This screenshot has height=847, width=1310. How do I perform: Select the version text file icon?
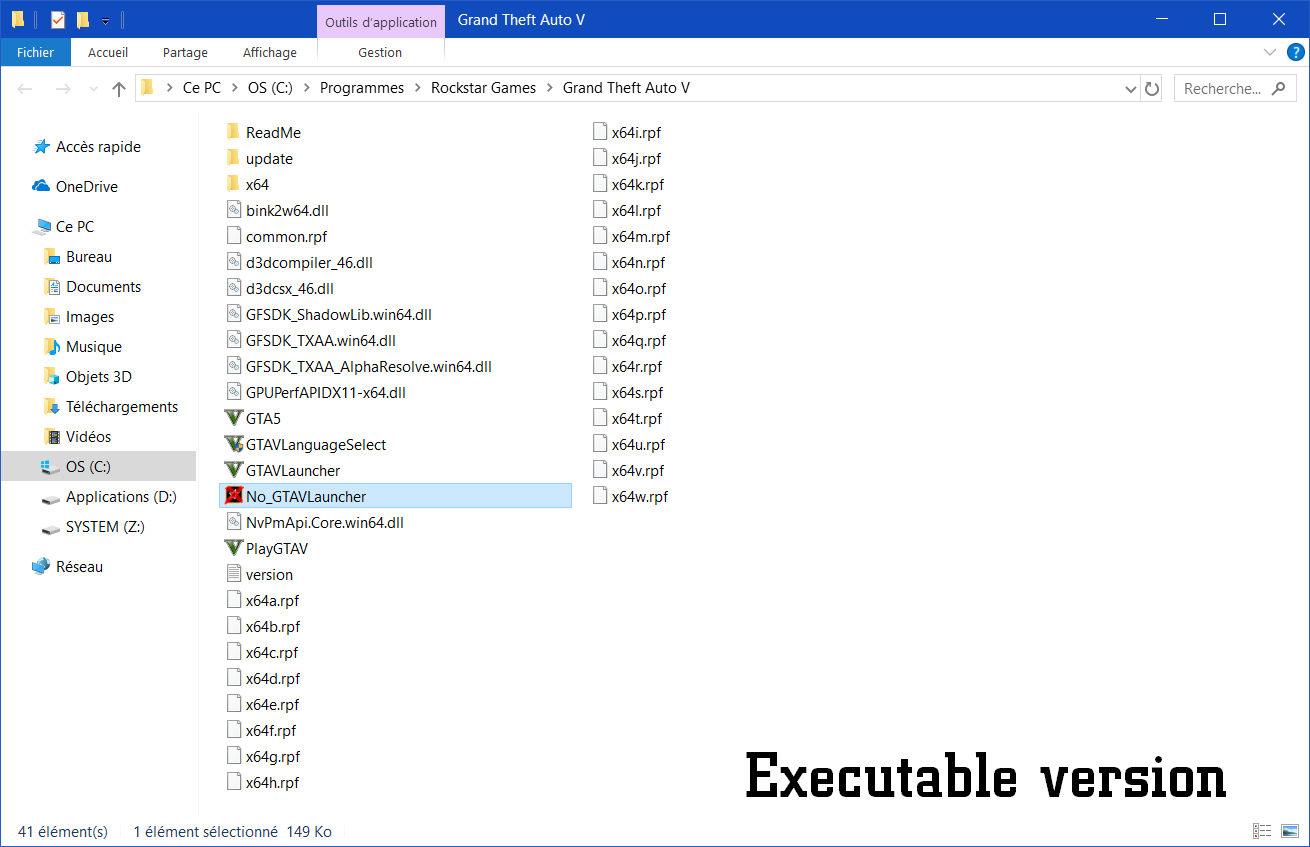pyautogui.click(x=234, y=574)
